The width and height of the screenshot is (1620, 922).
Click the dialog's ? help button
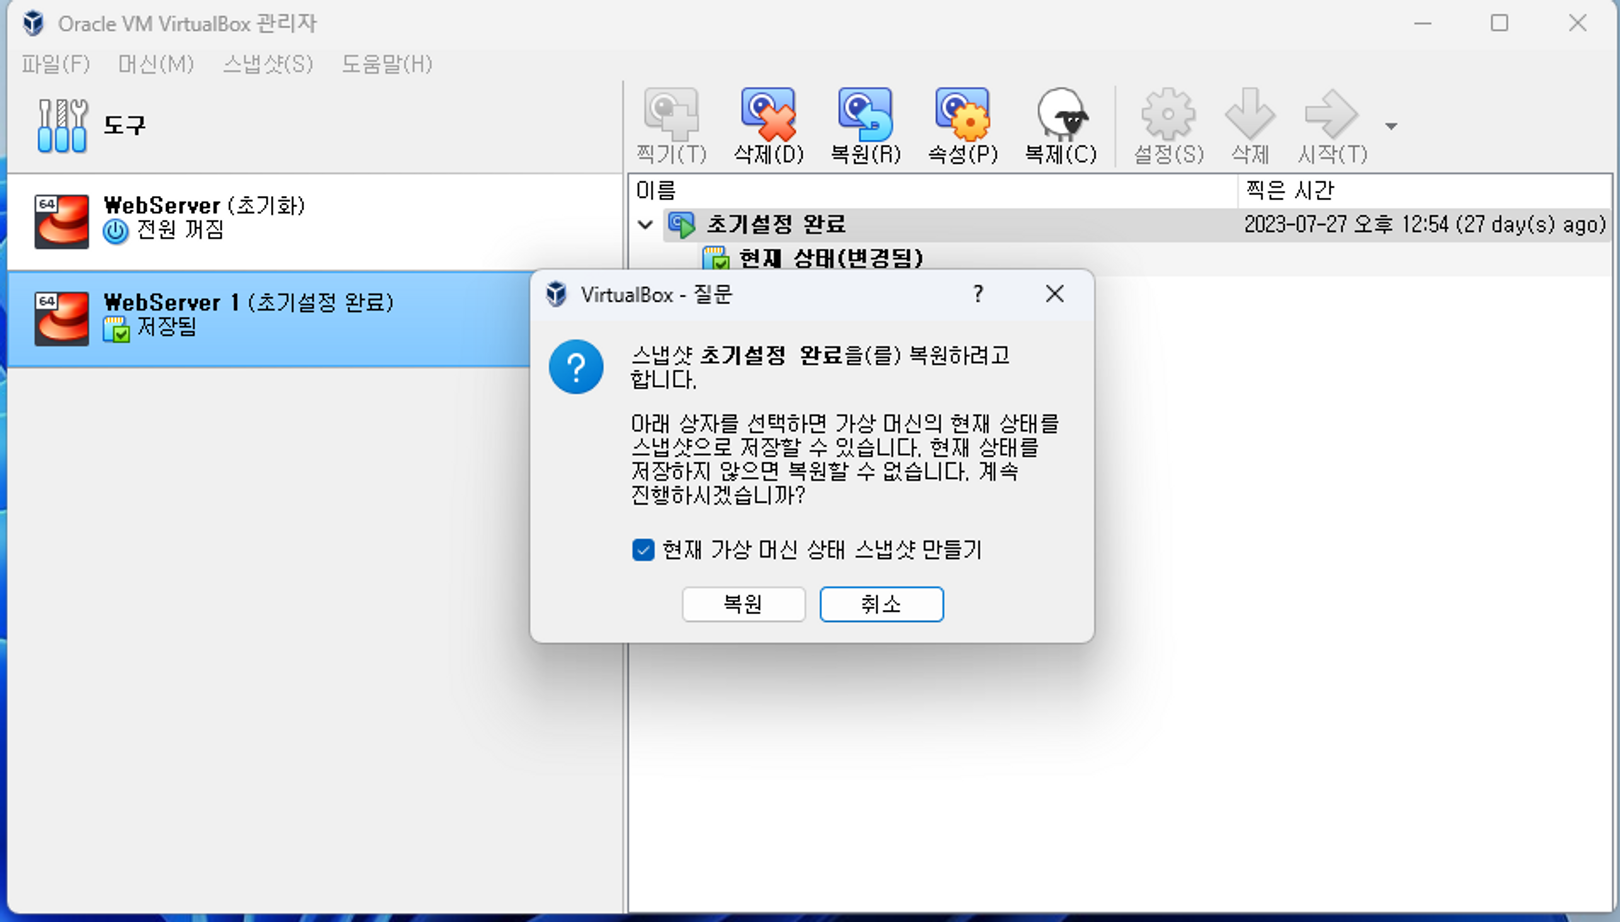[978, 294]
